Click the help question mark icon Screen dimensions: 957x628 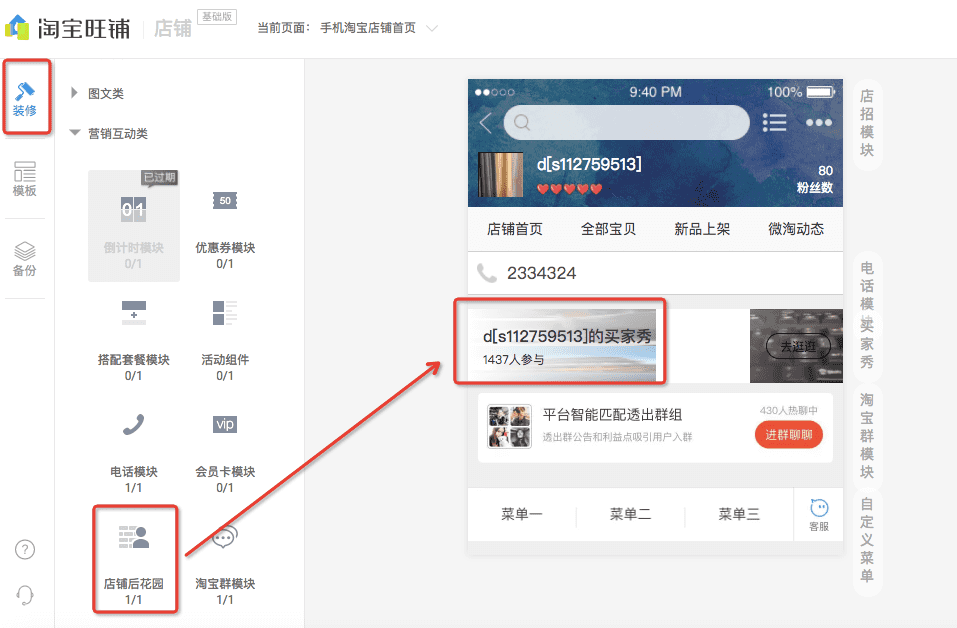coord(25,550)
